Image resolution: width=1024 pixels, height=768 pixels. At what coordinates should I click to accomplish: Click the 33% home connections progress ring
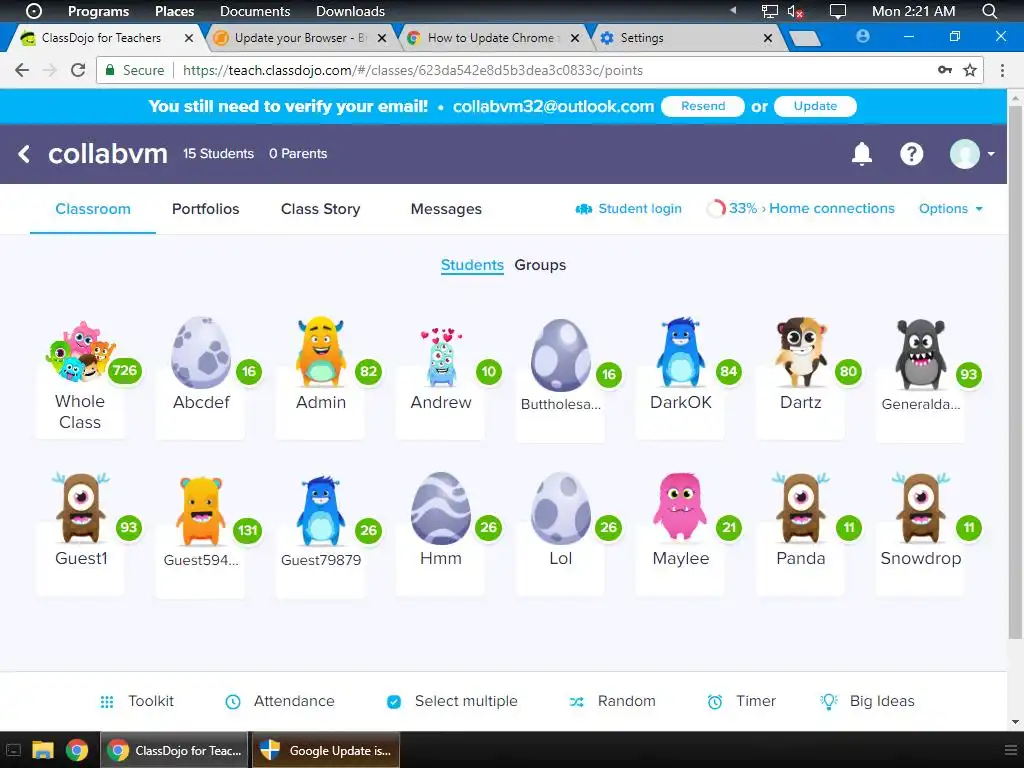716,208
